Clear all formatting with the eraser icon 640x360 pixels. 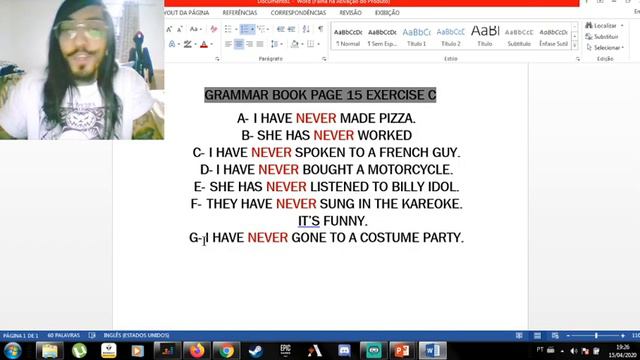(213, 29)
